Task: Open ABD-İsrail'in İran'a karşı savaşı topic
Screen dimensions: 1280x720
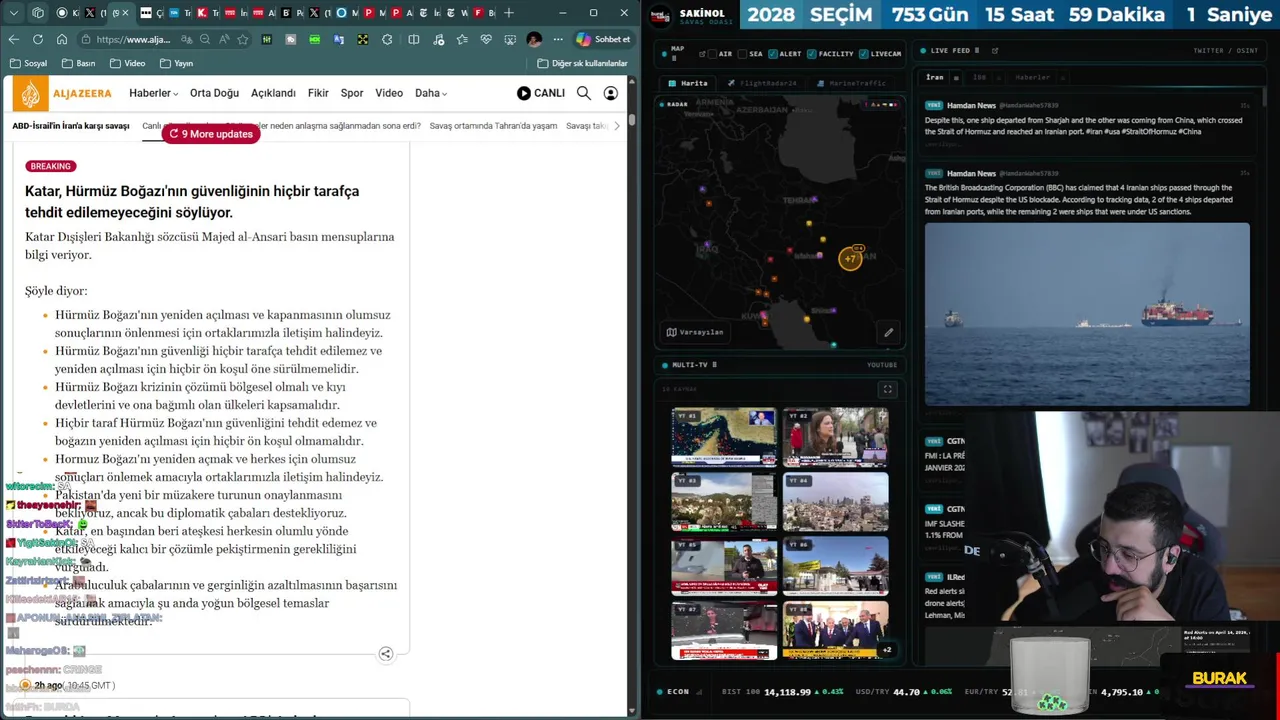Action: point(71,126)
